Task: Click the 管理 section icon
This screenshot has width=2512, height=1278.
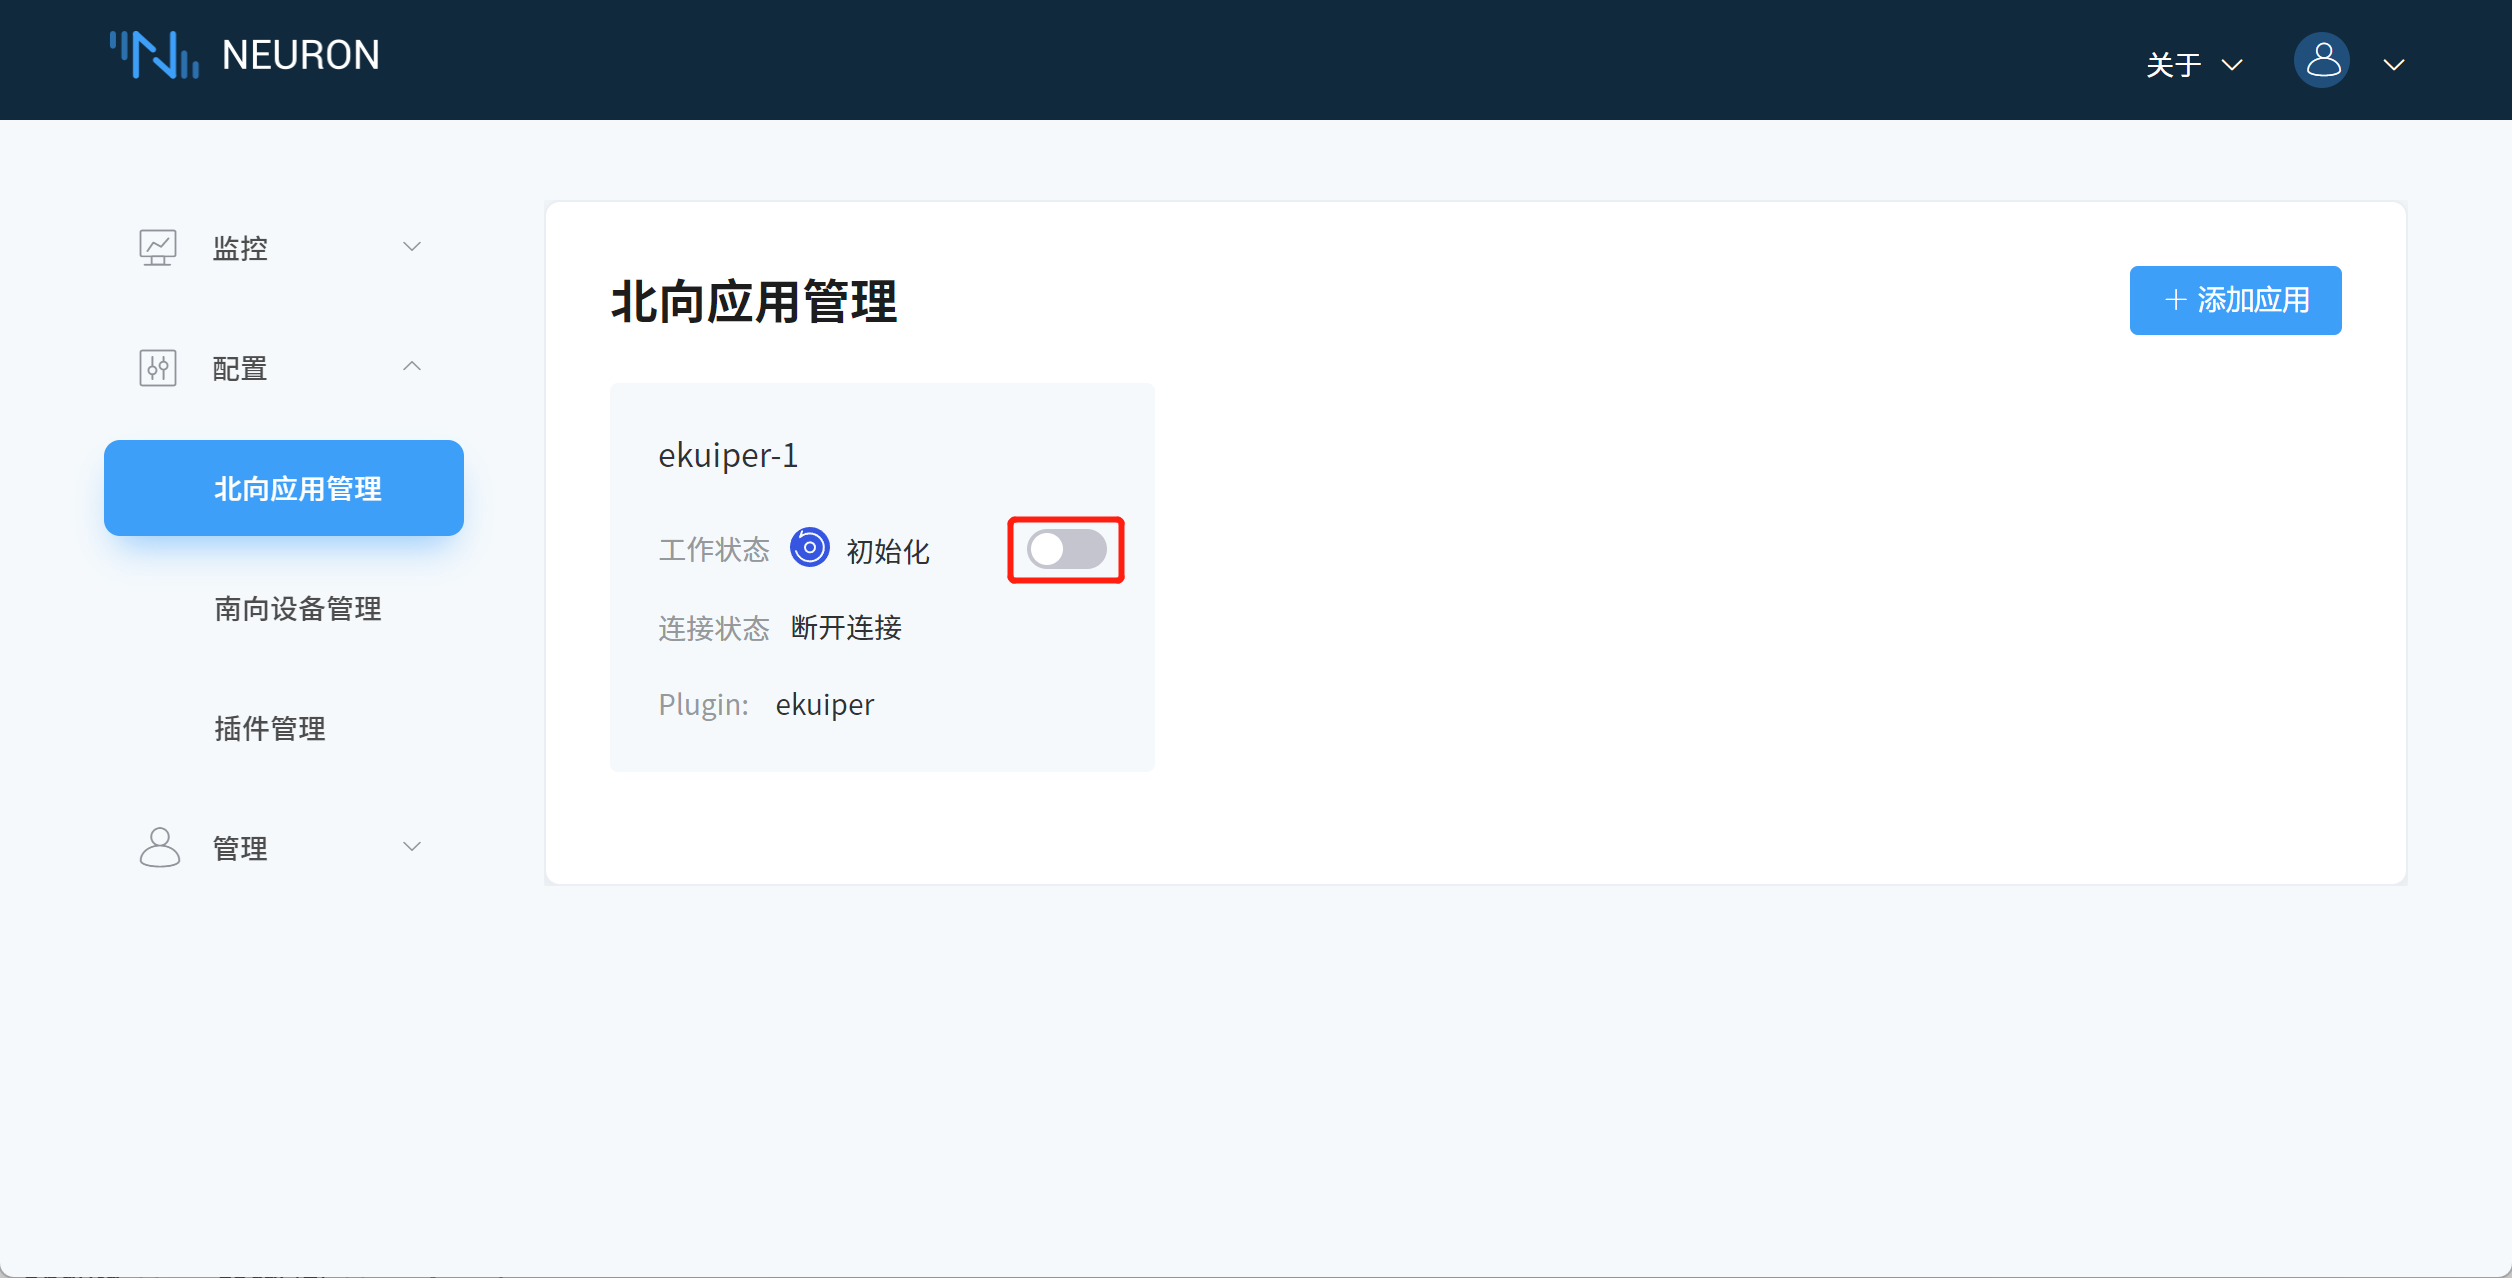Action: pyautogui.click(x=158, y=846)
